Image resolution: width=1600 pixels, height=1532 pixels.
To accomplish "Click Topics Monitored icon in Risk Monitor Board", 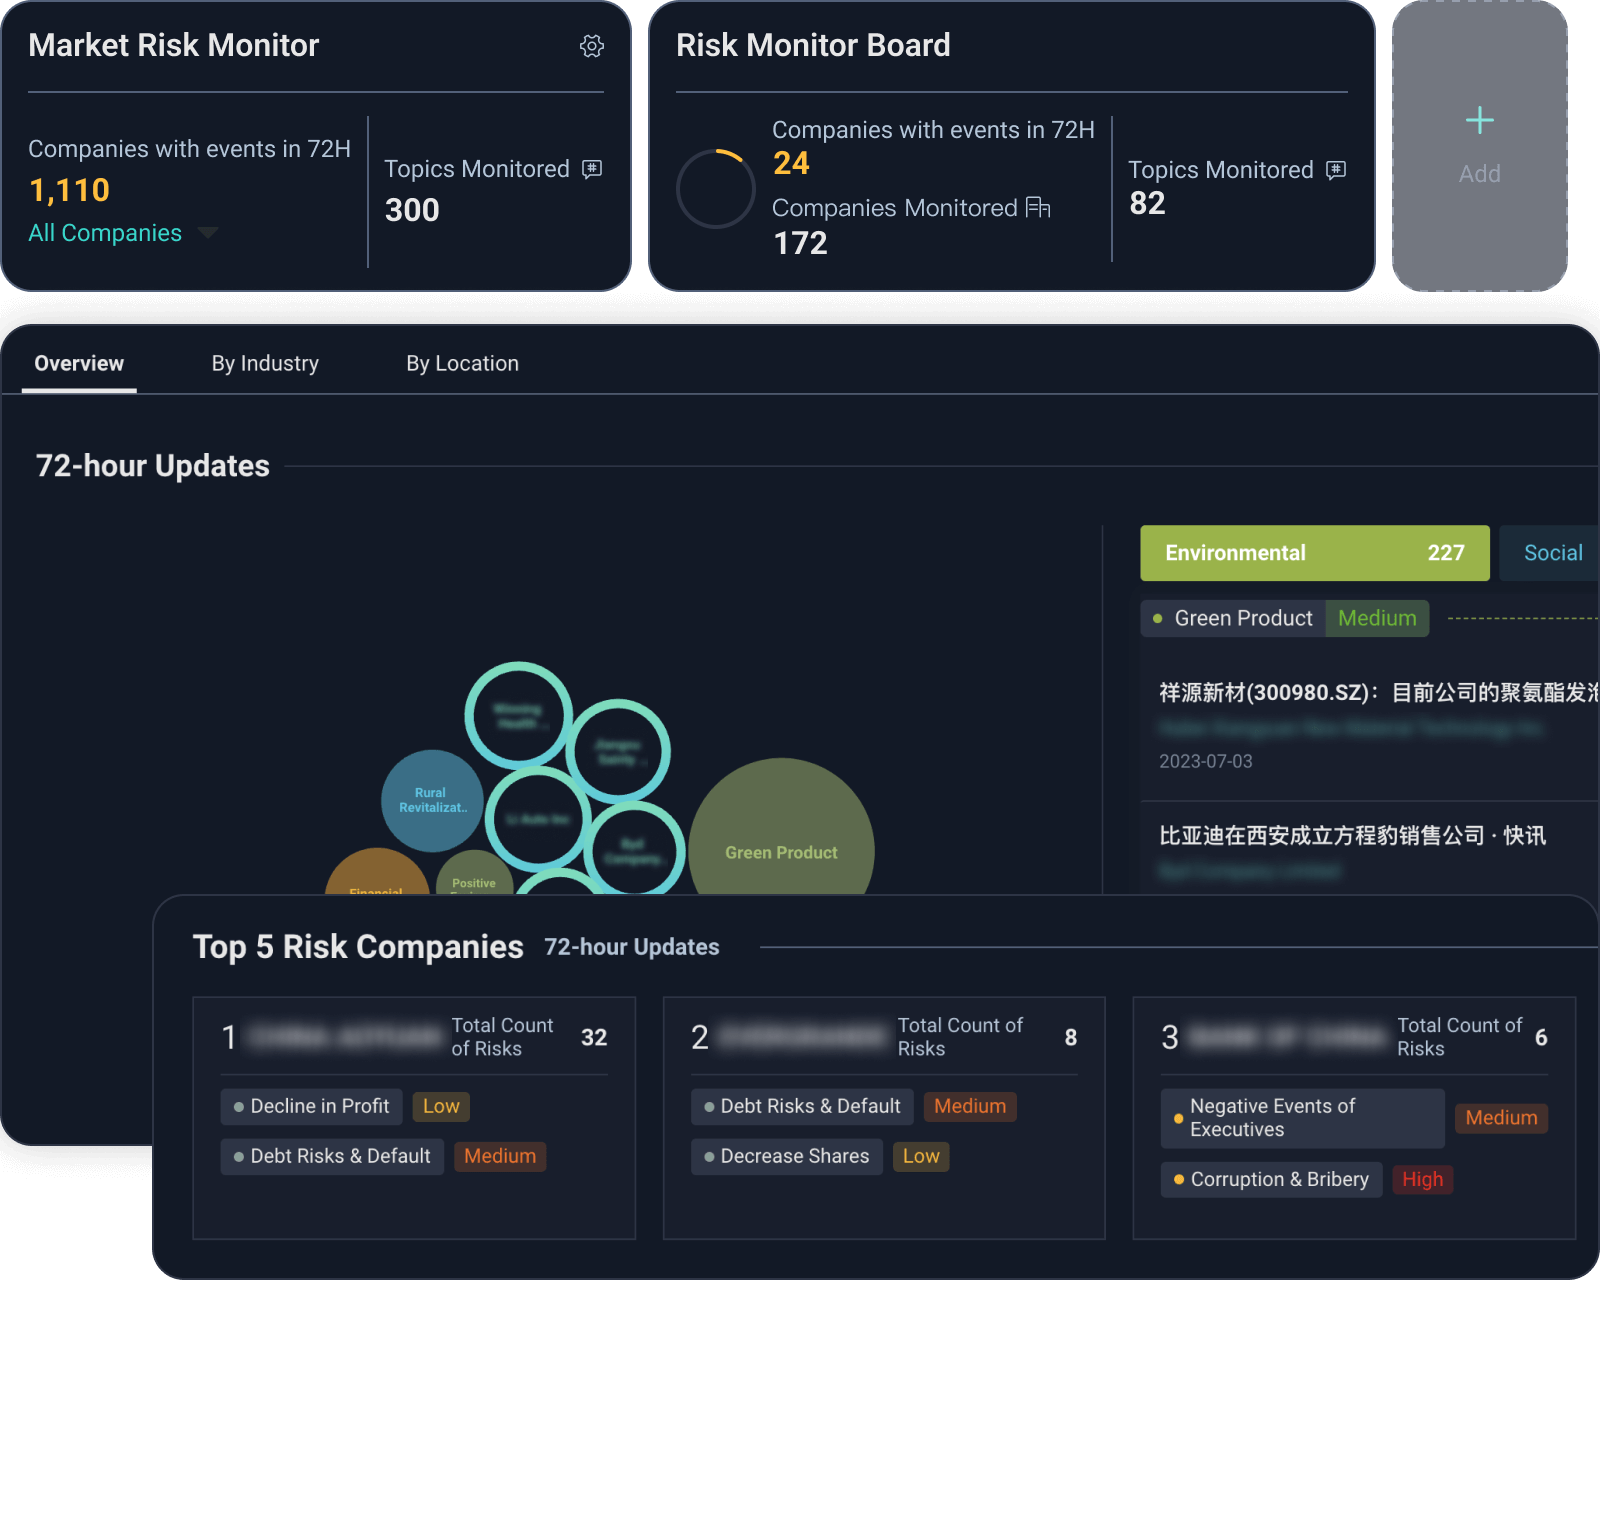I will (1336, 170).
